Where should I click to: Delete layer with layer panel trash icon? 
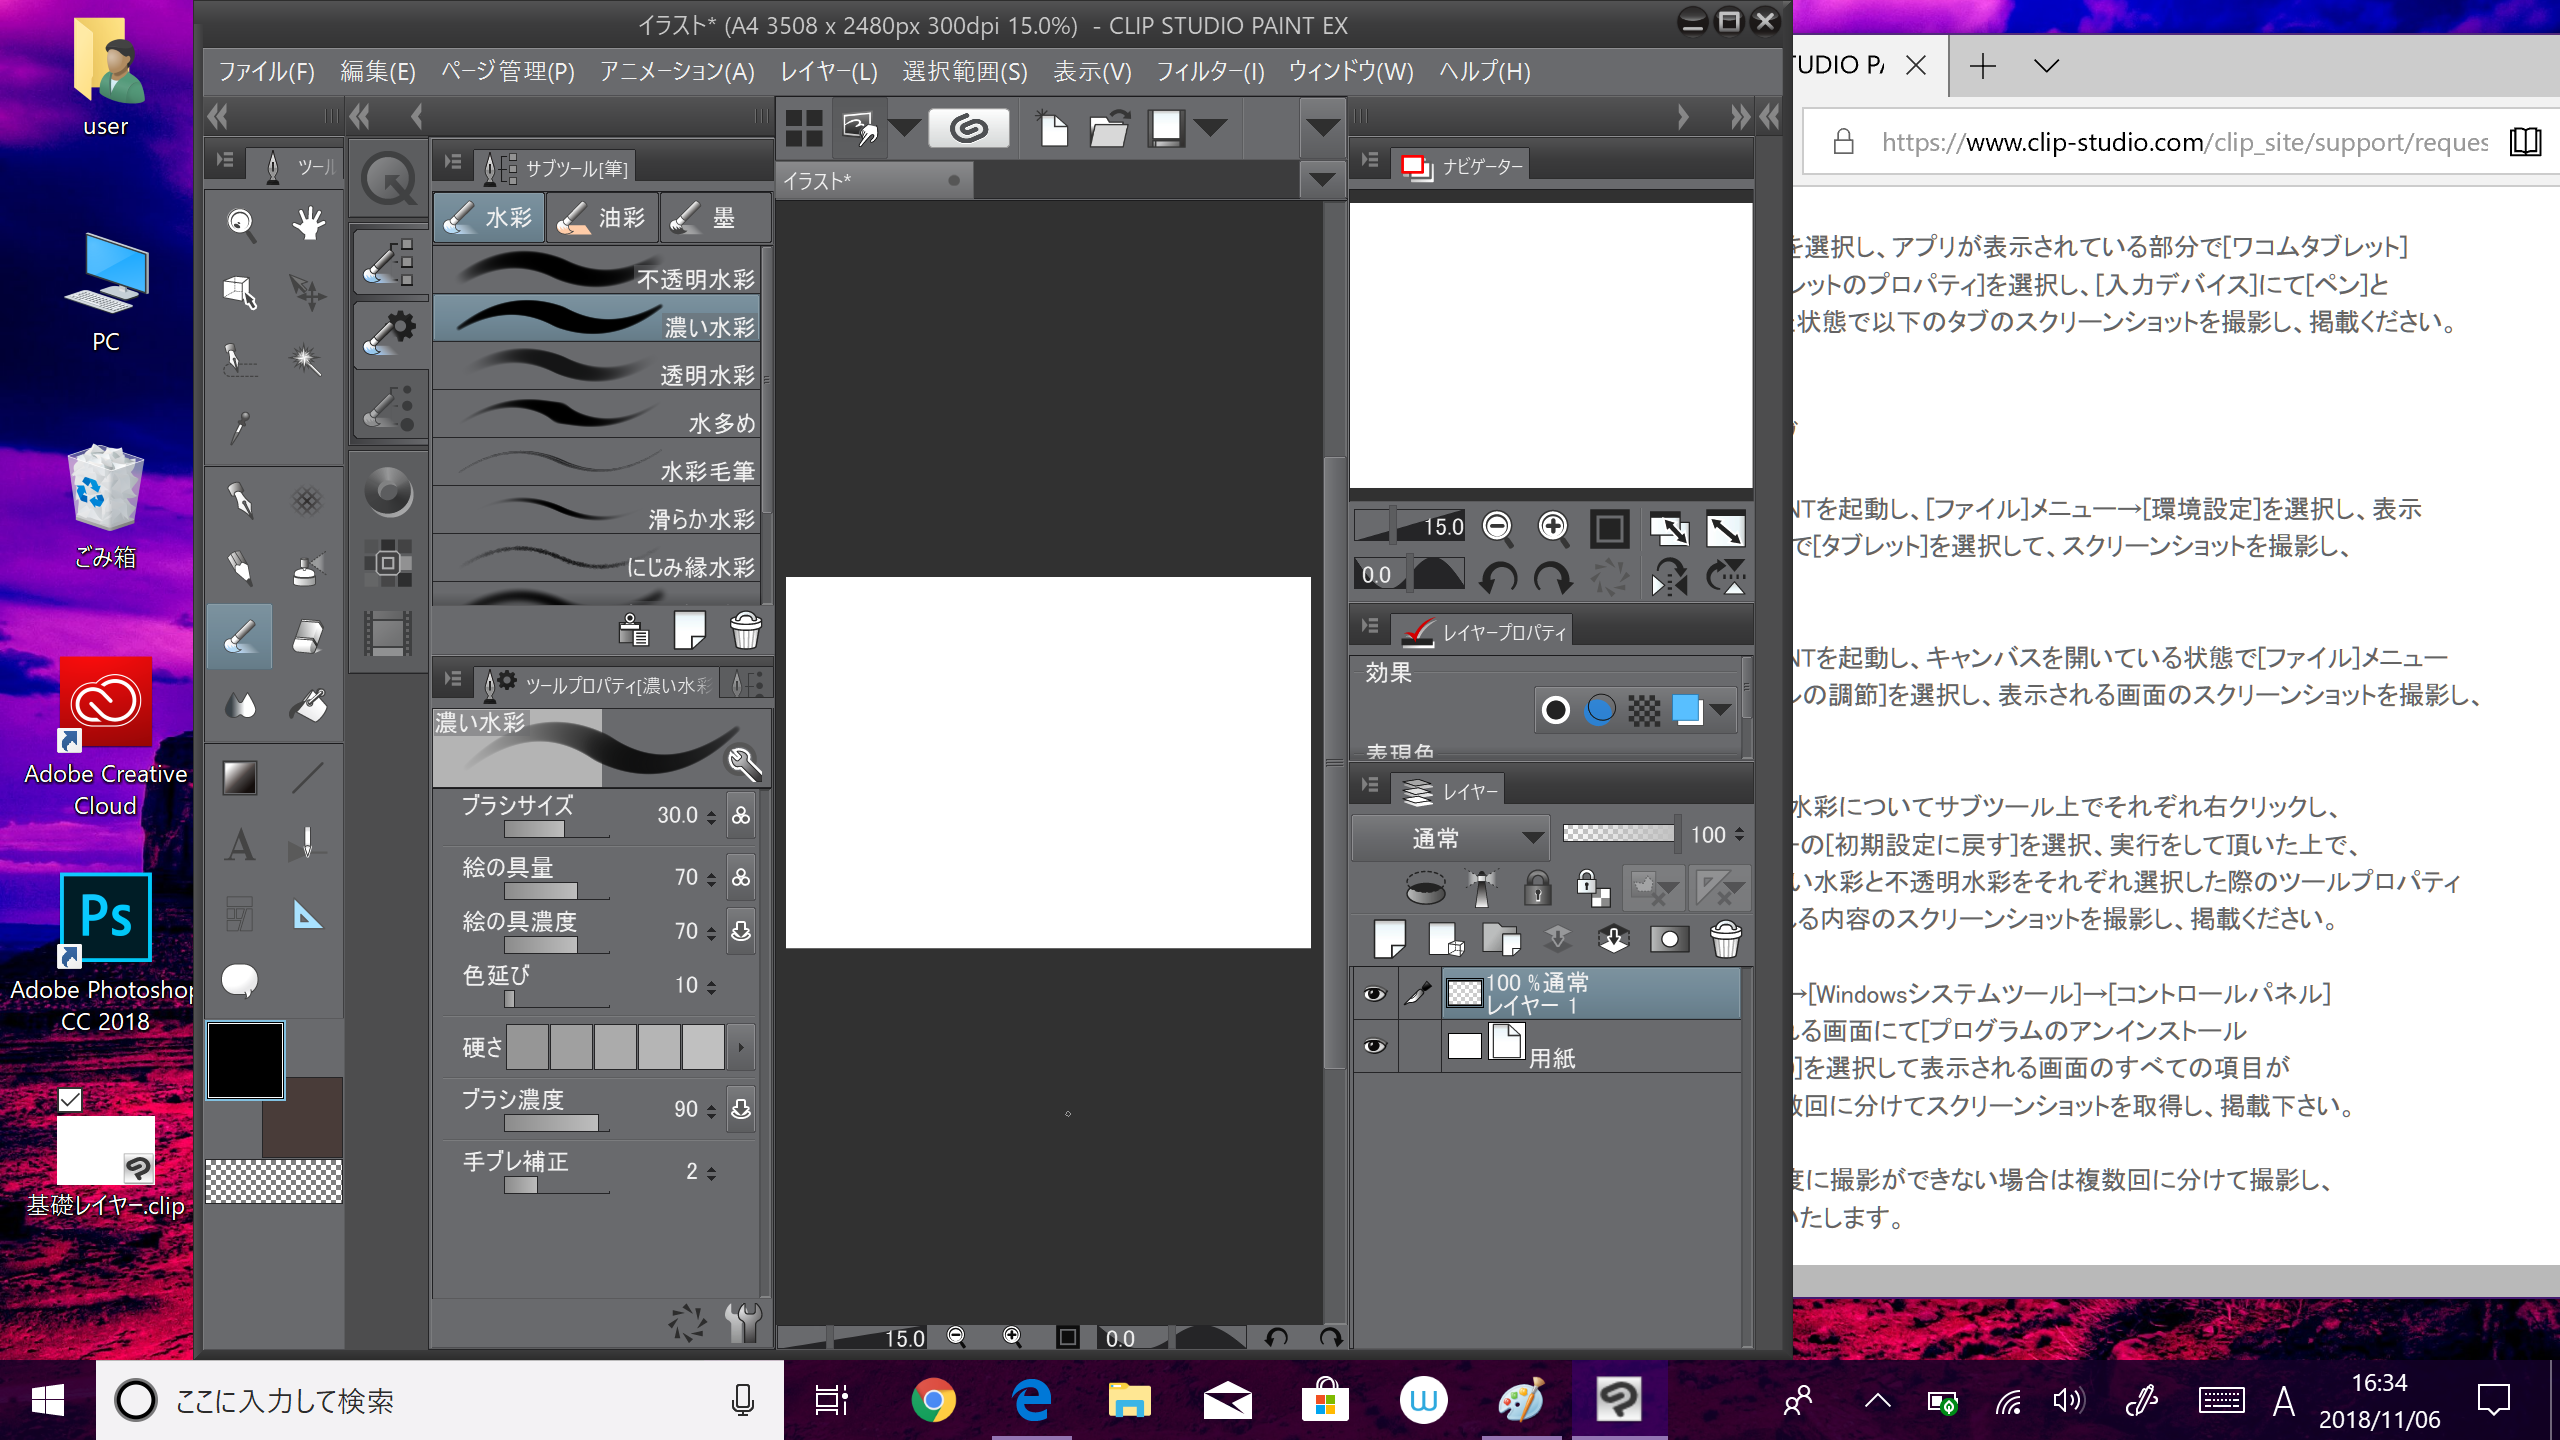tap(1725, 940)
